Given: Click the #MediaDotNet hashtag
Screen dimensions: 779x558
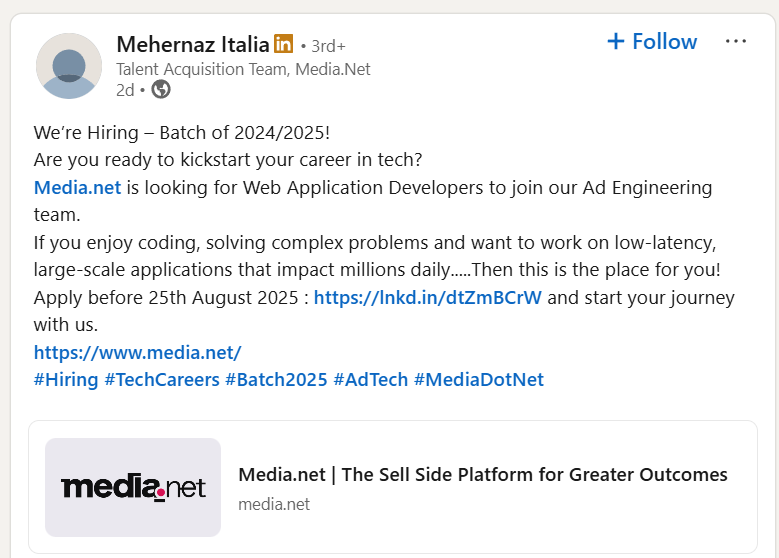Looking at the screenshot, I should pos(479,380).
